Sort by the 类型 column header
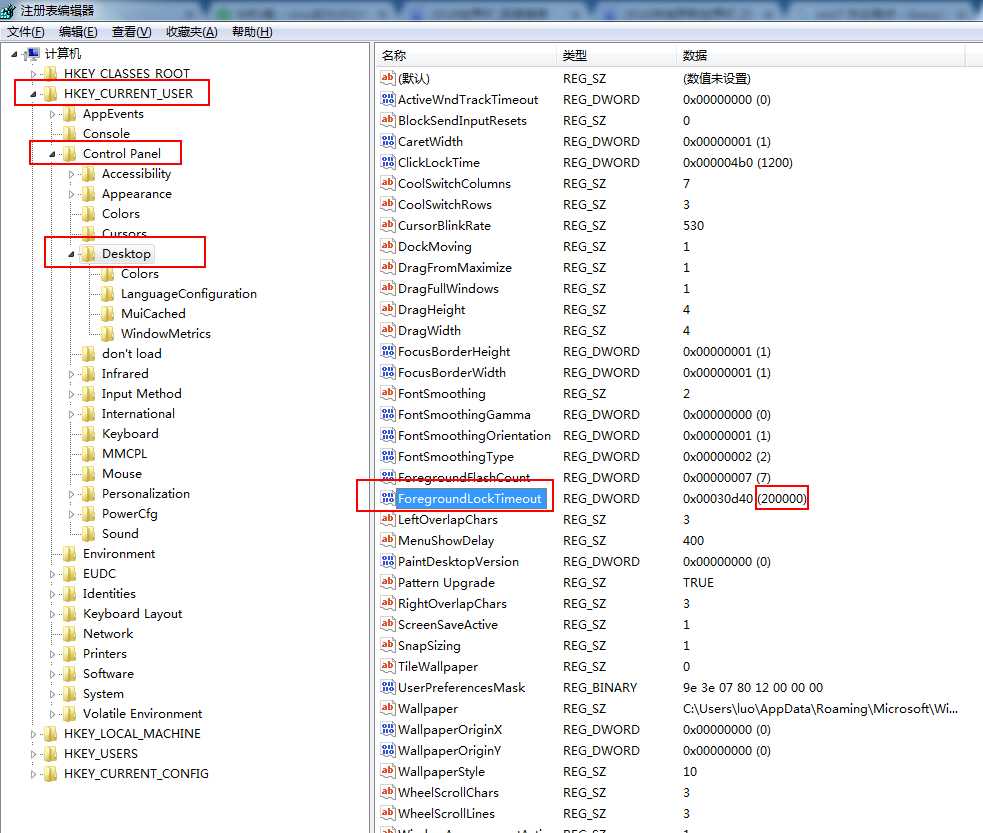The image size is (983, 833). coord(616,55)
